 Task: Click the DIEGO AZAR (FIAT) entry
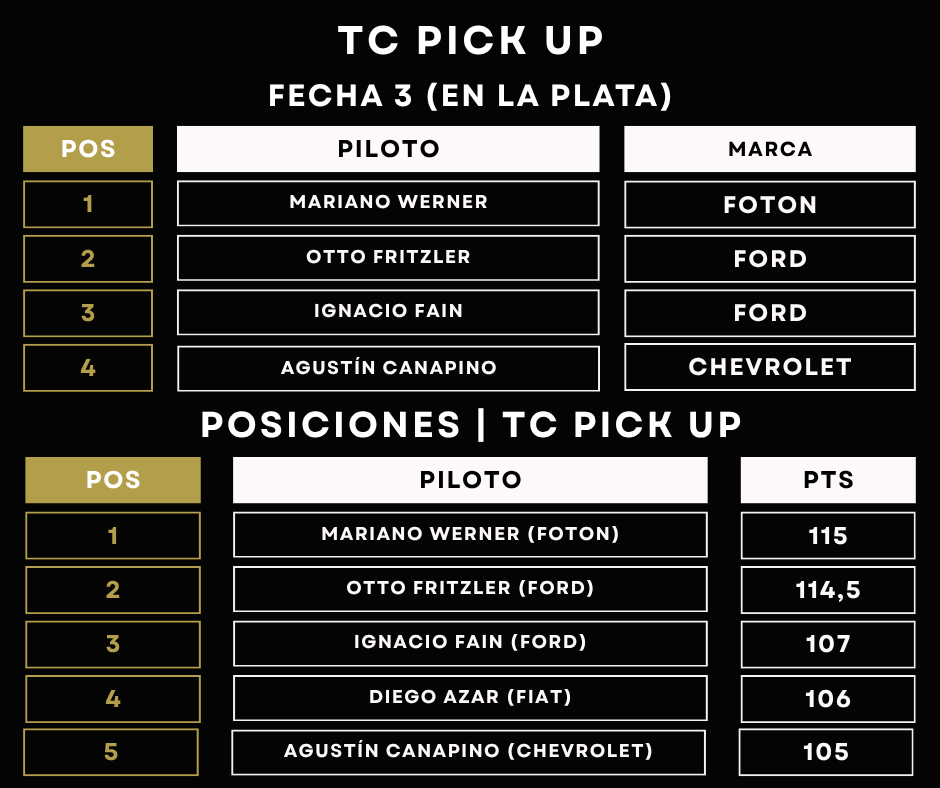470,697
